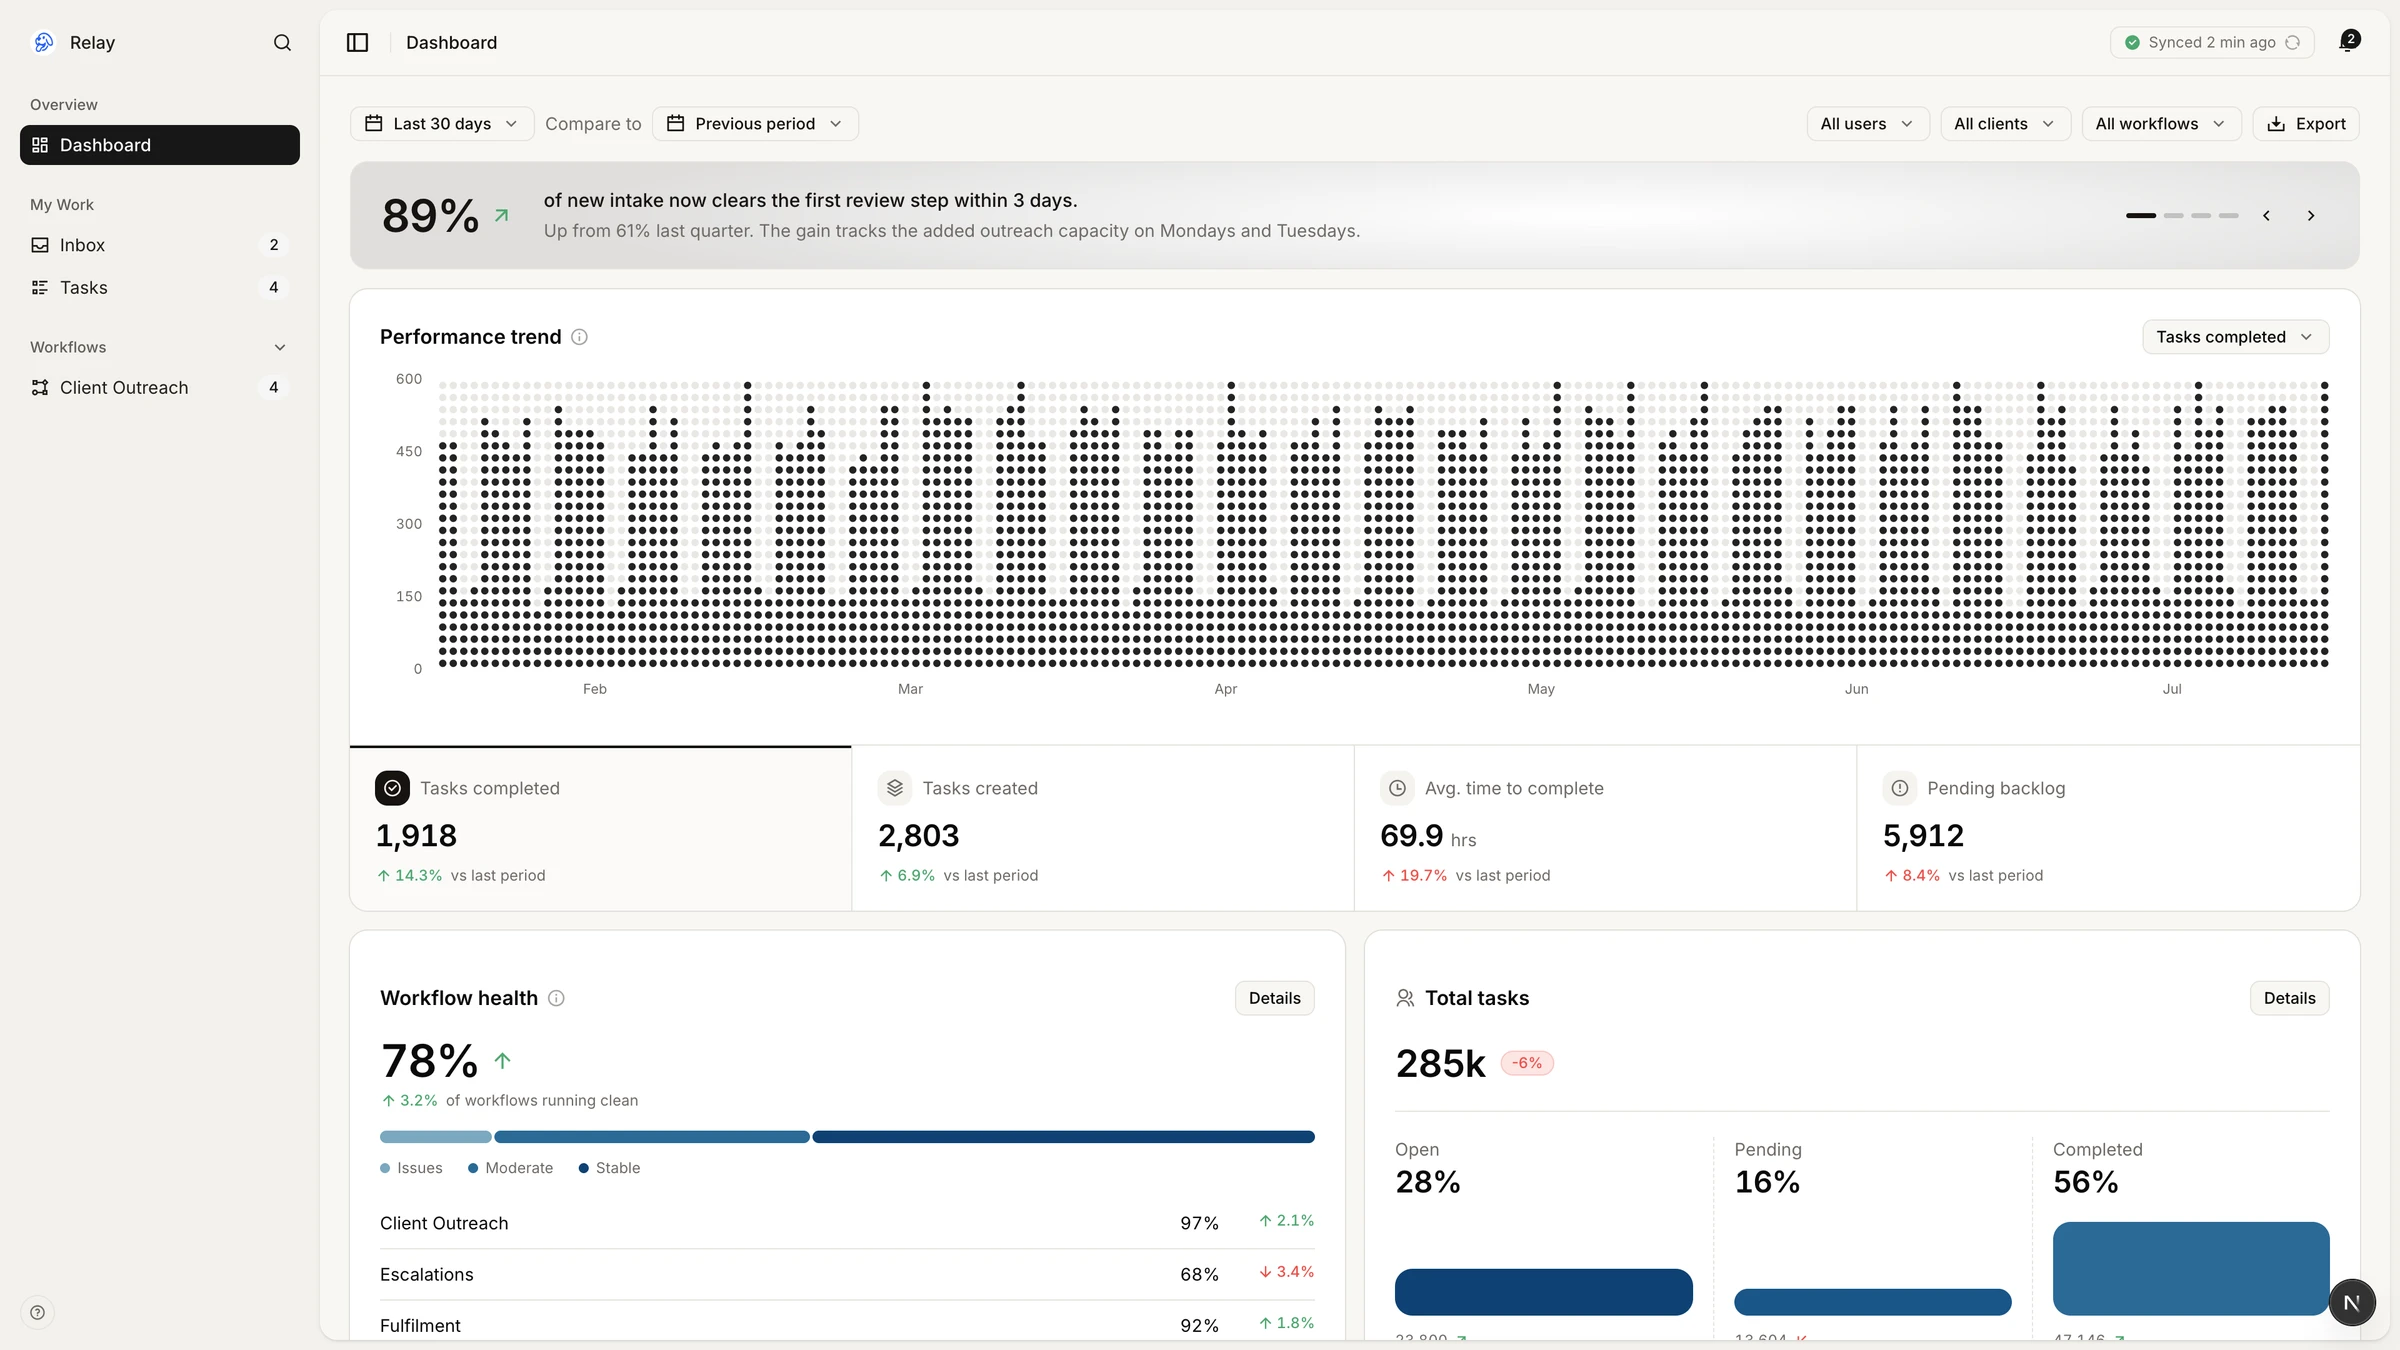Click the 5,912 pending backlog value
Image resolution: width=2400 pixels, height=1350 pixels.
[1923, 836]
